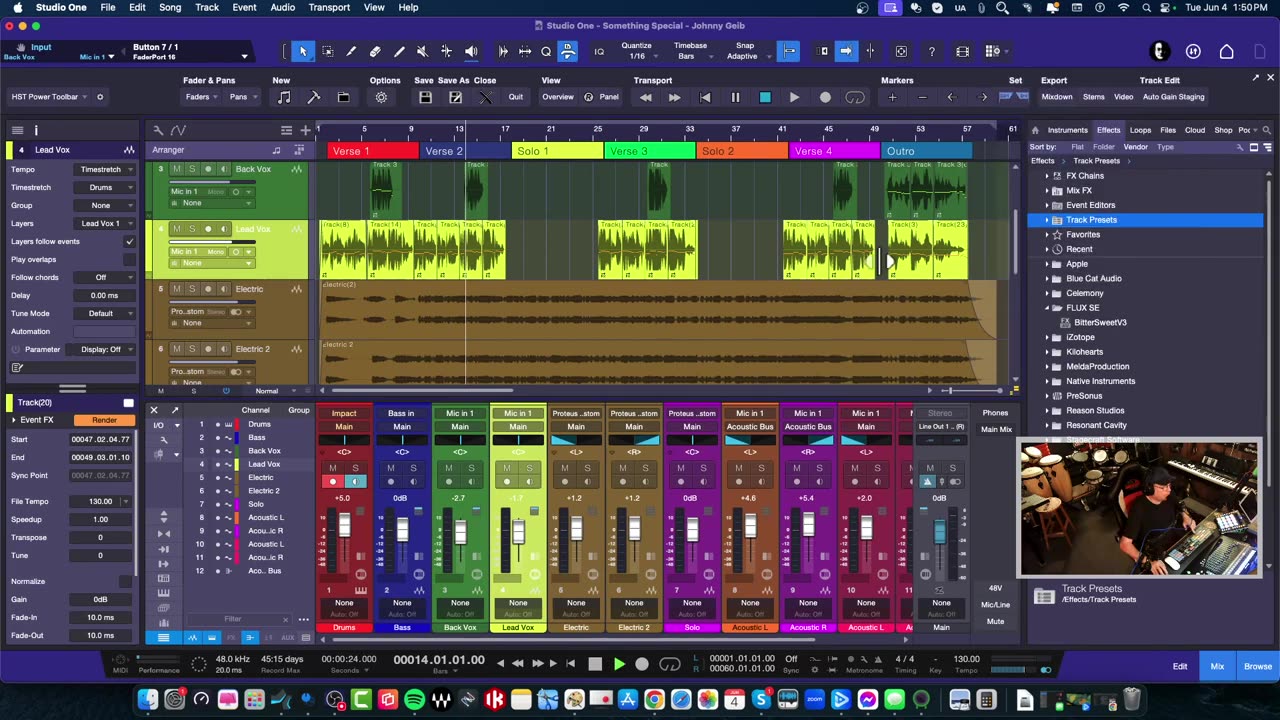Switch to the Instruments browser tab

tap(1067, 130)
